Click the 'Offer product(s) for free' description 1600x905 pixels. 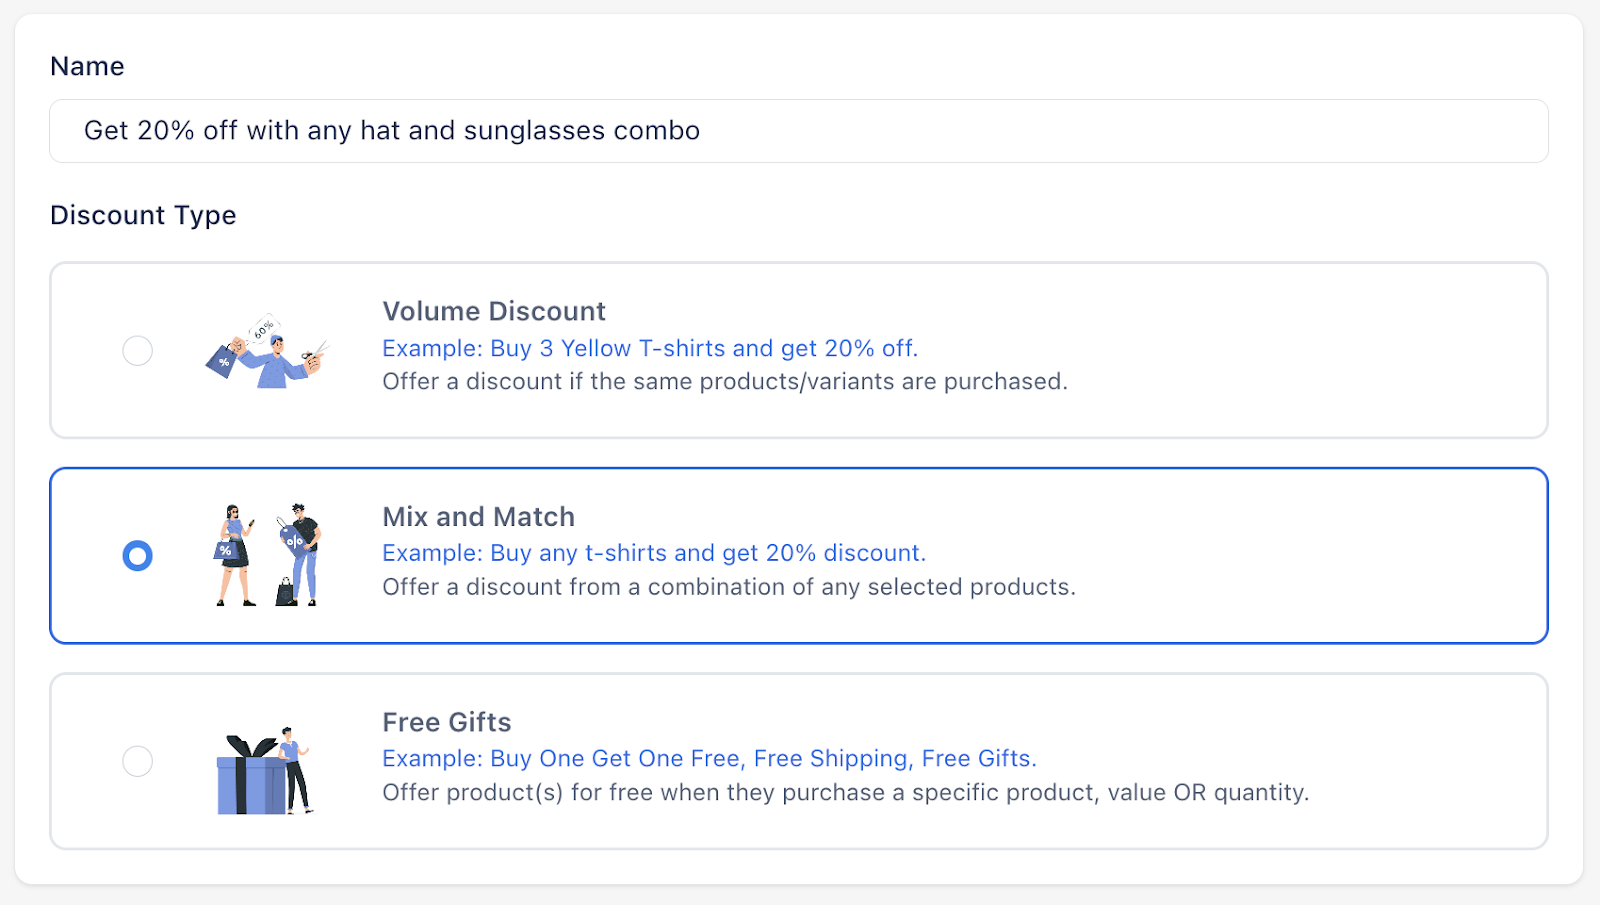tap(845, 793)
